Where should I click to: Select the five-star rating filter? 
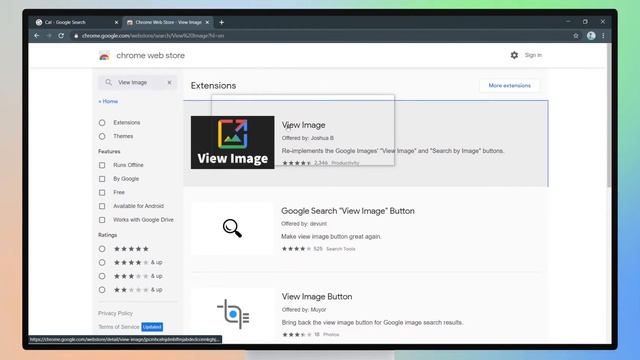[x=102, y=249]
